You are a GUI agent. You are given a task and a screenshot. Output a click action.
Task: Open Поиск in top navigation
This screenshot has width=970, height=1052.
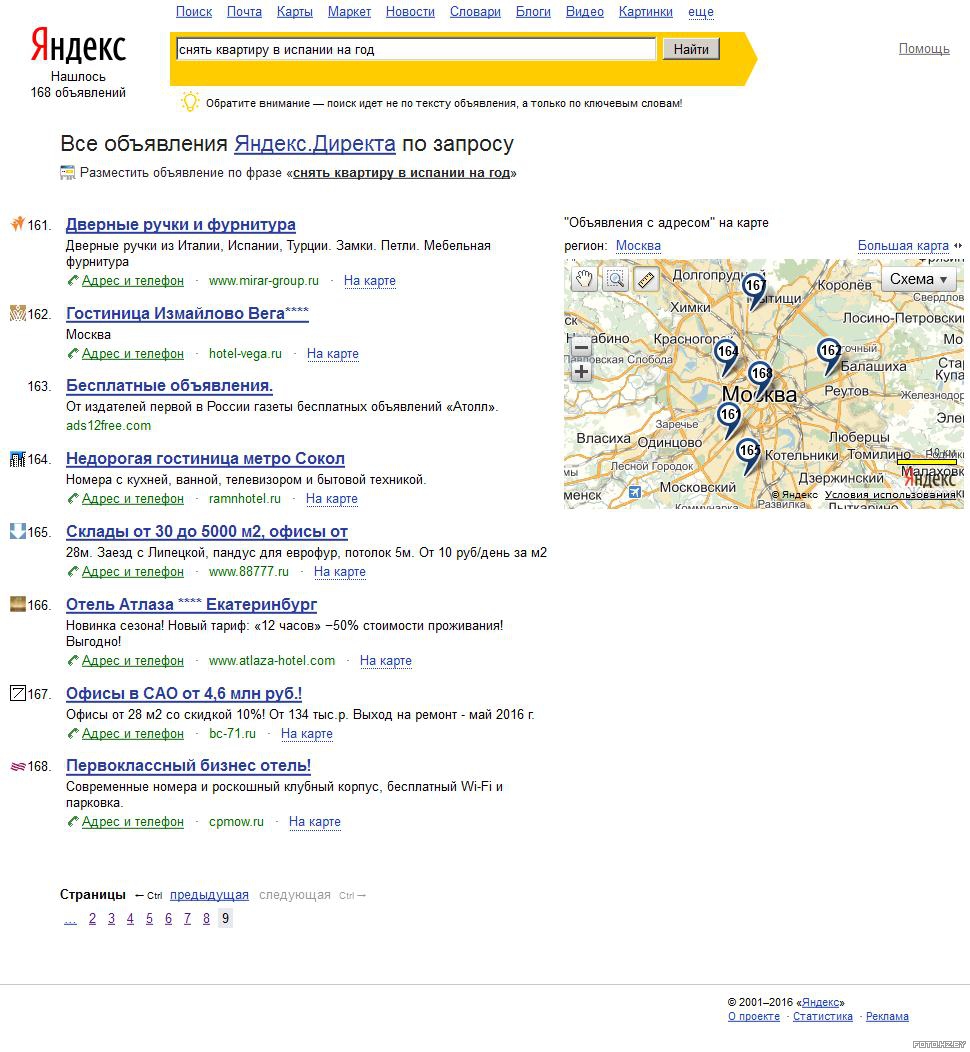pyautogui.click(x=194, y=11)
